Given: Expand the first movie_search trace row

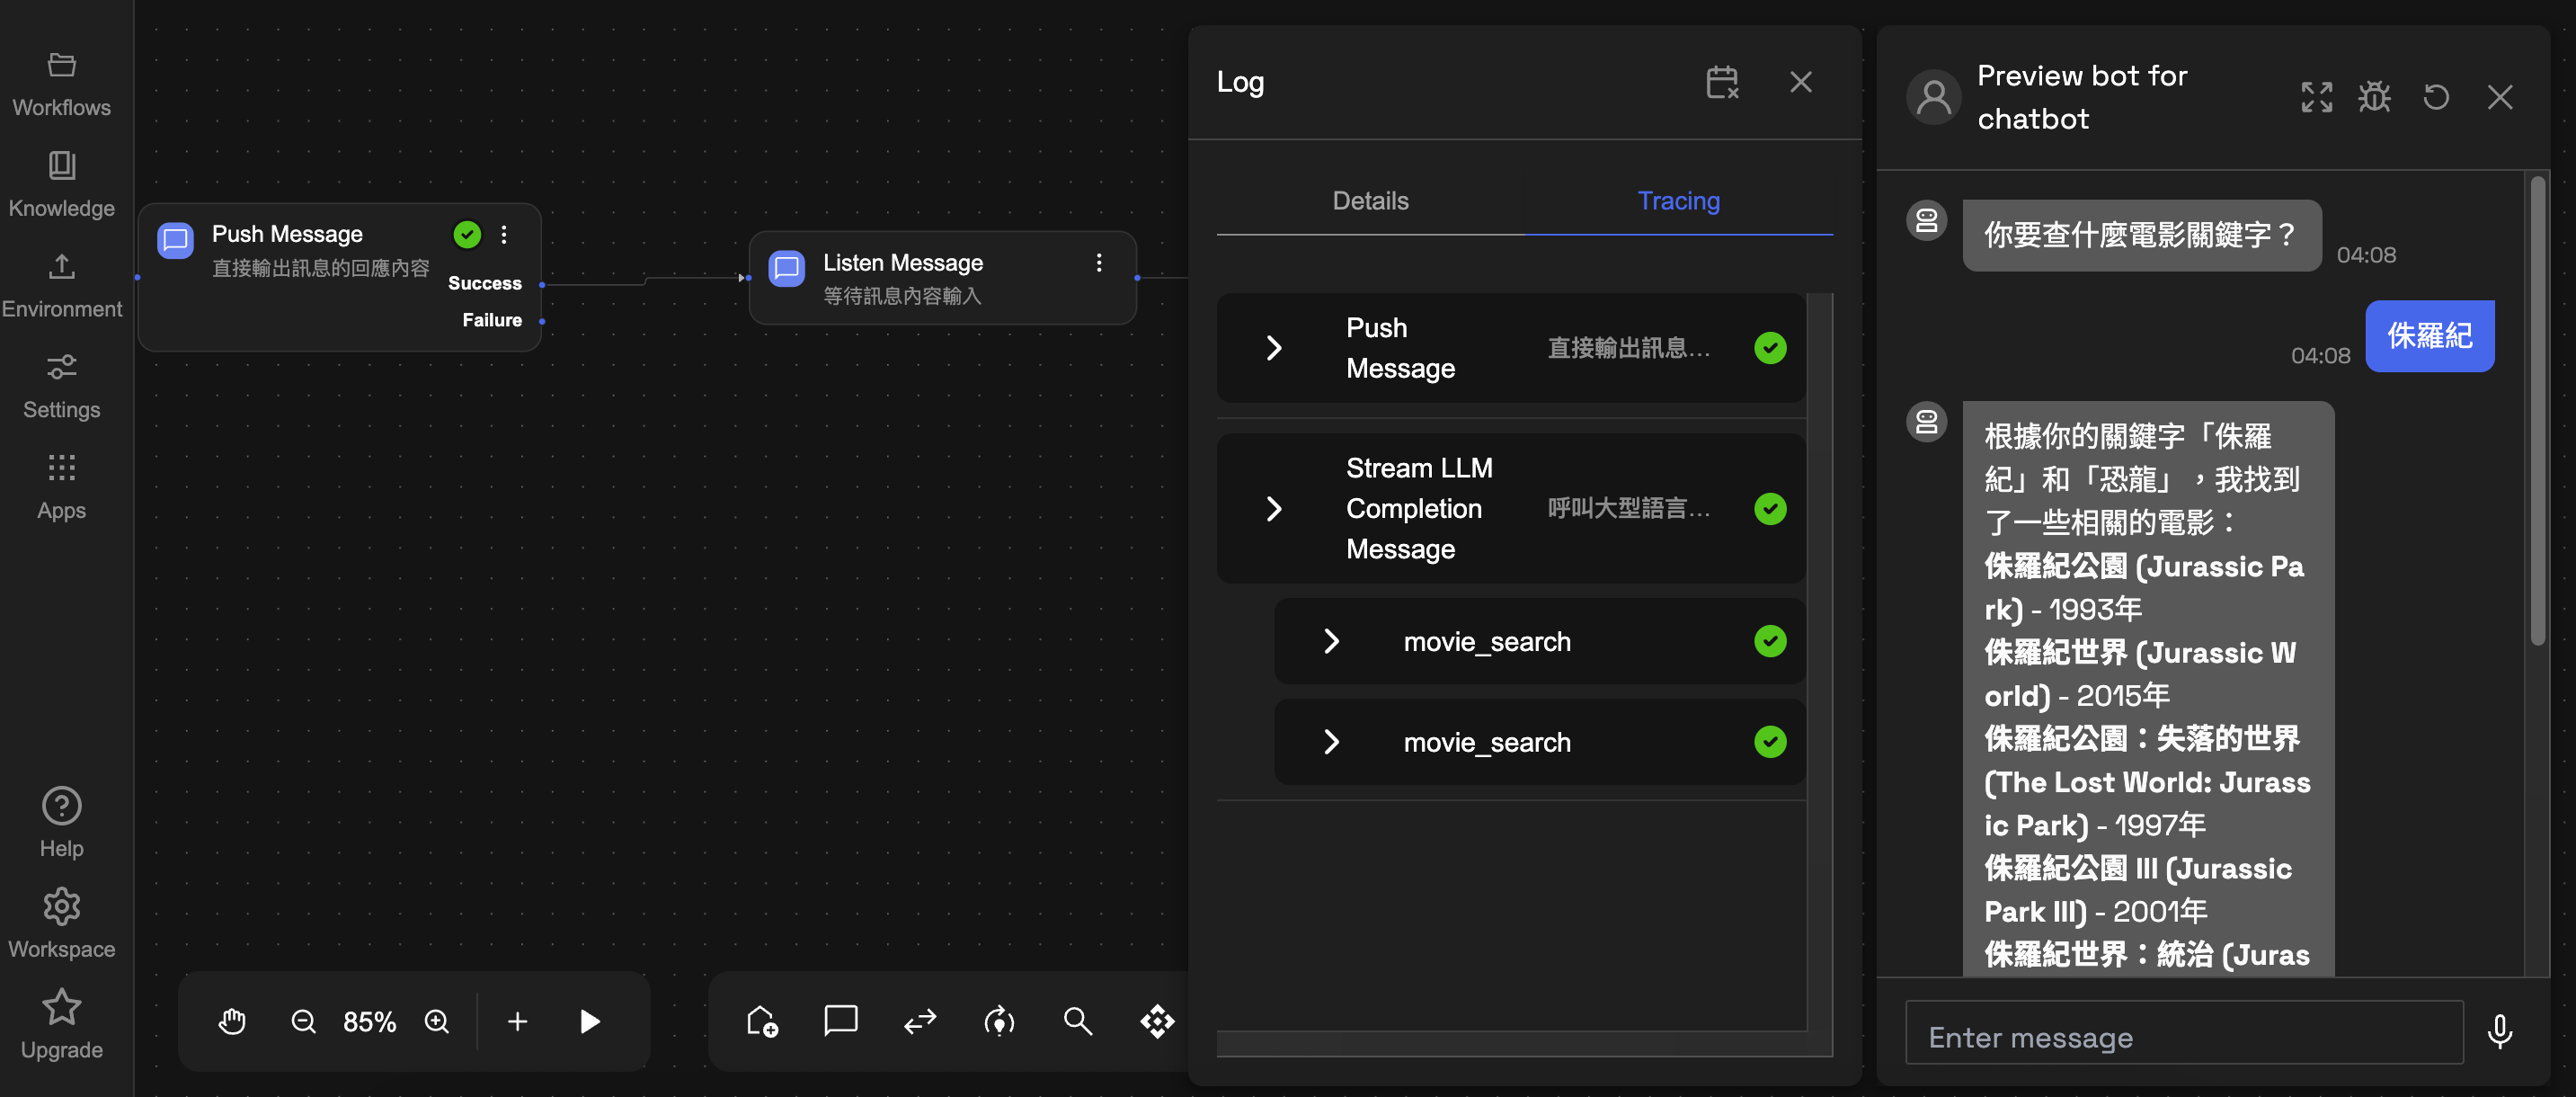Looking at the screenshot, I should 1331,642.
